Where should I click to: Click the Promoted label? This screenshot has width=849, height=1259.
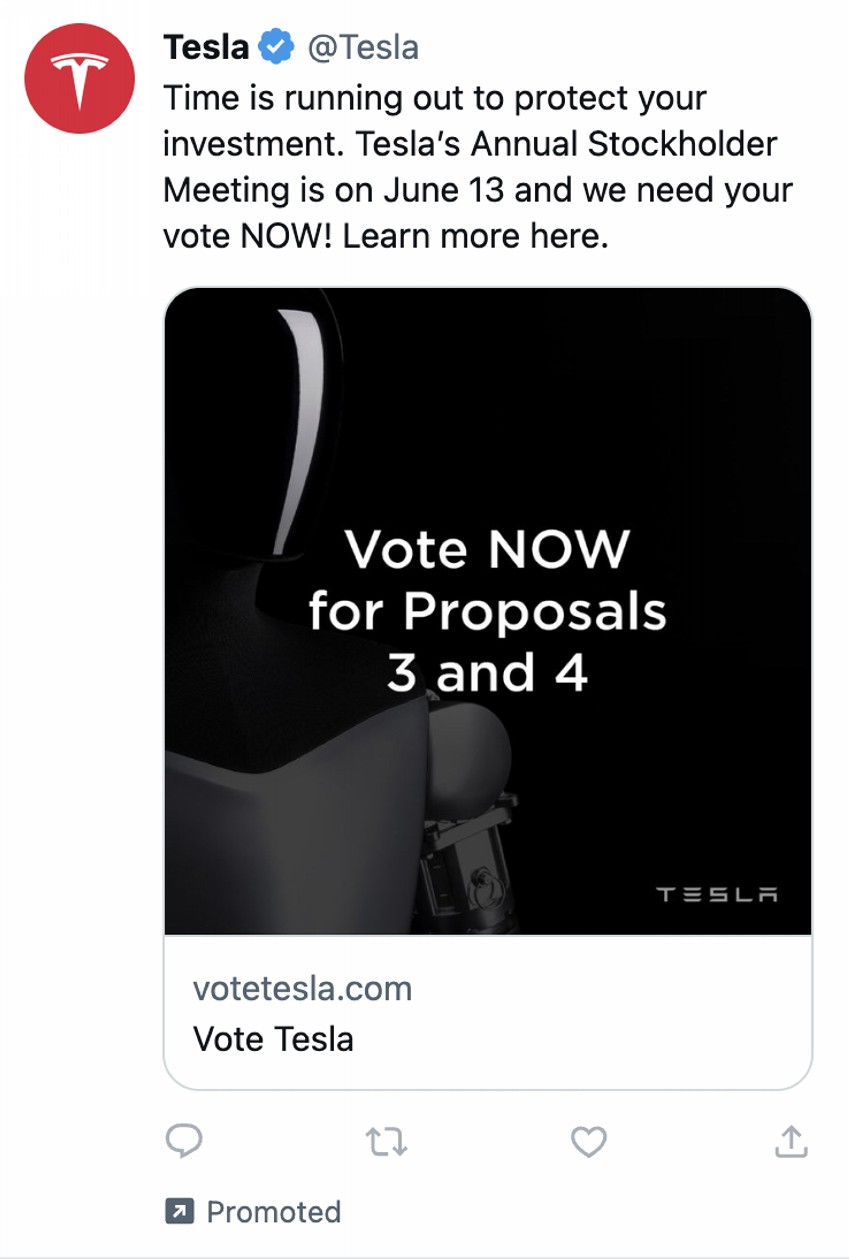273,1212
